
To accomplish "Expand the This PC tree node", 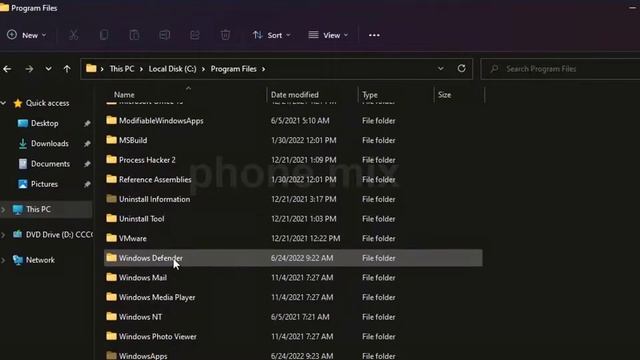I will pyautogui.click(x=3, y=209).
